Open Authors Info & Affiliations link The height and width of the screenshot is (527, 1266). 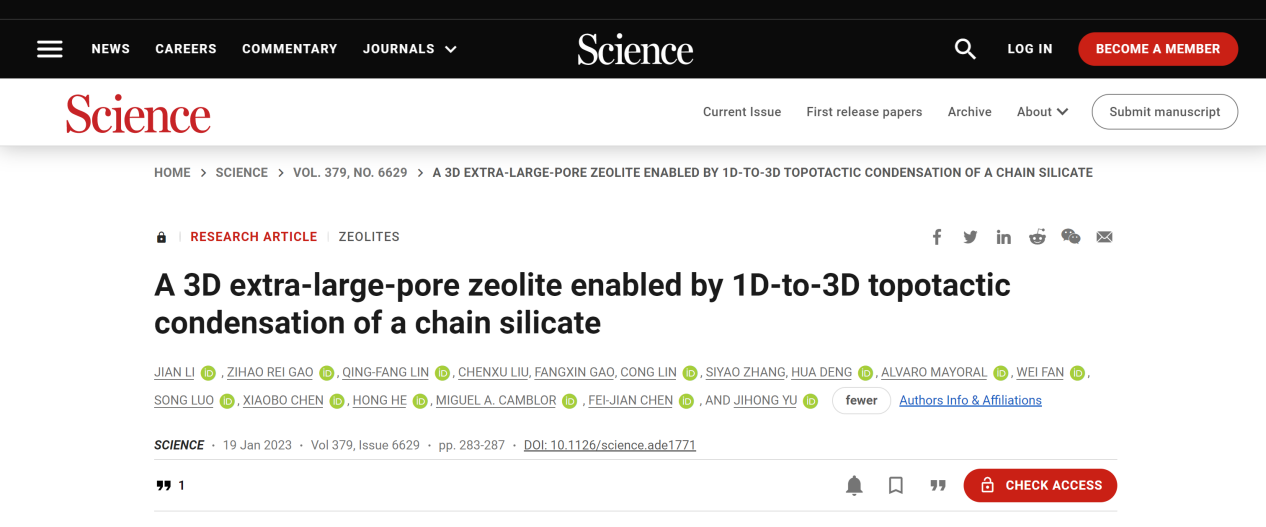pyautogui.click(x=970, y=400)
